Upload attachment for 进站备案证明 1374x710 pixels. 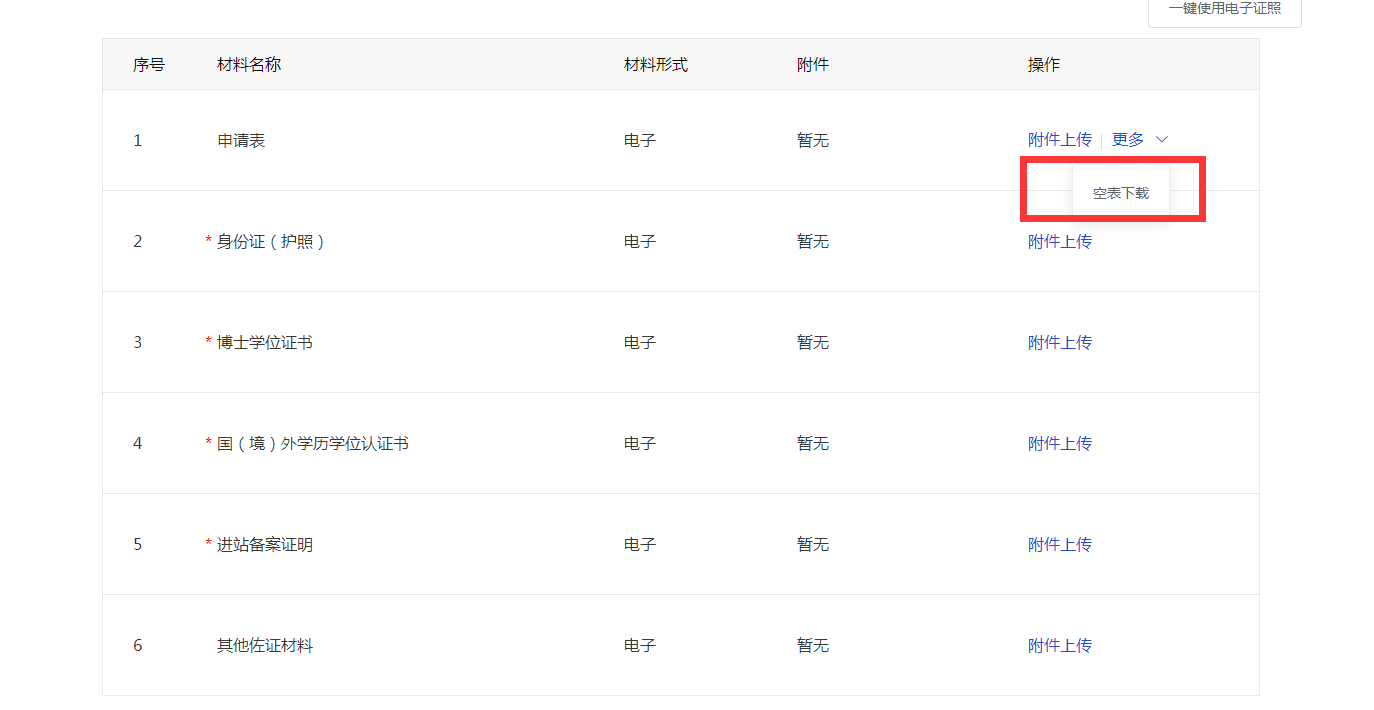click(1059, 544)
